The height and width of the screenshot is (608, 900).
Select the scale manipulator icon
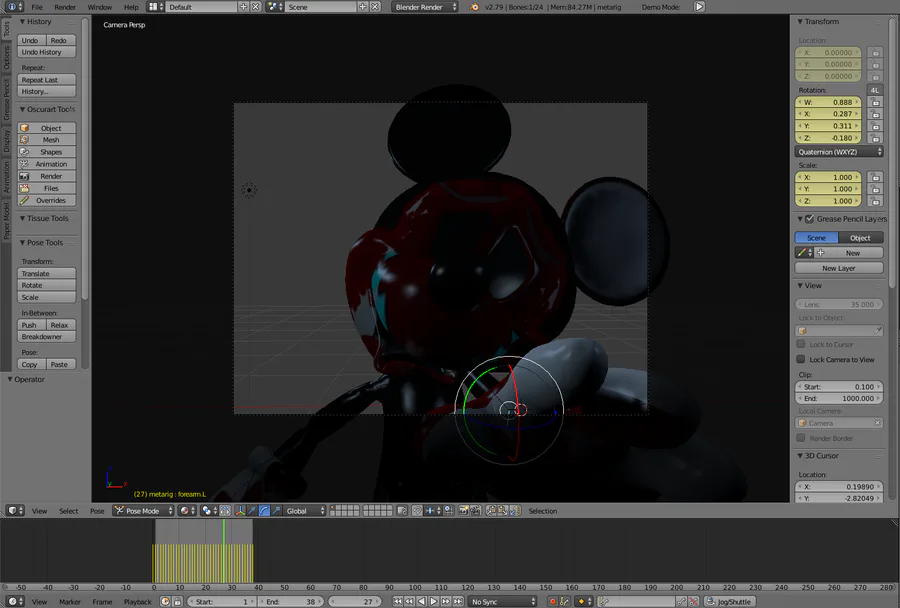tap(276, 510)
